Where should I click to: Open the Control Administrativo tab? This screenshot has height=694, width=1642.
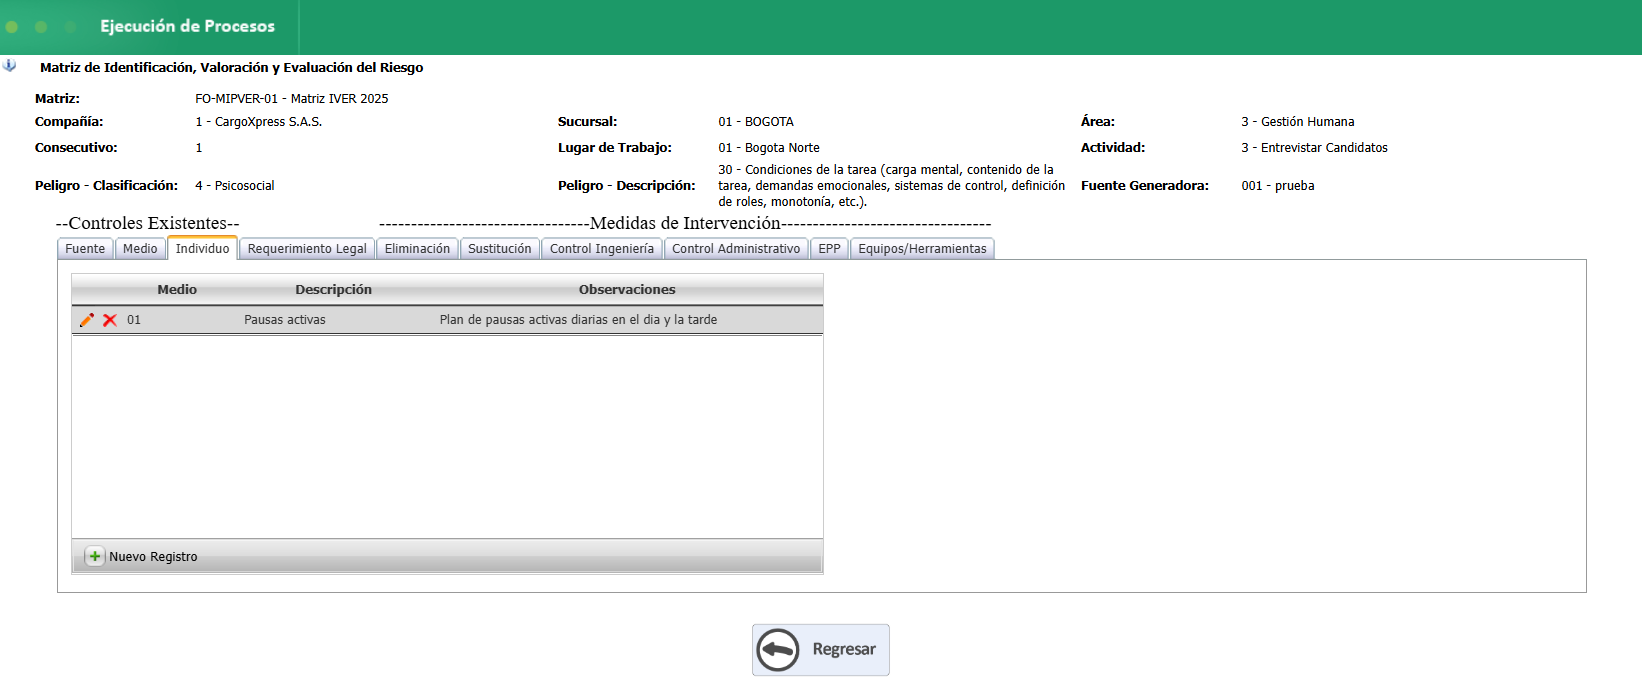click(x=736, y=249)
